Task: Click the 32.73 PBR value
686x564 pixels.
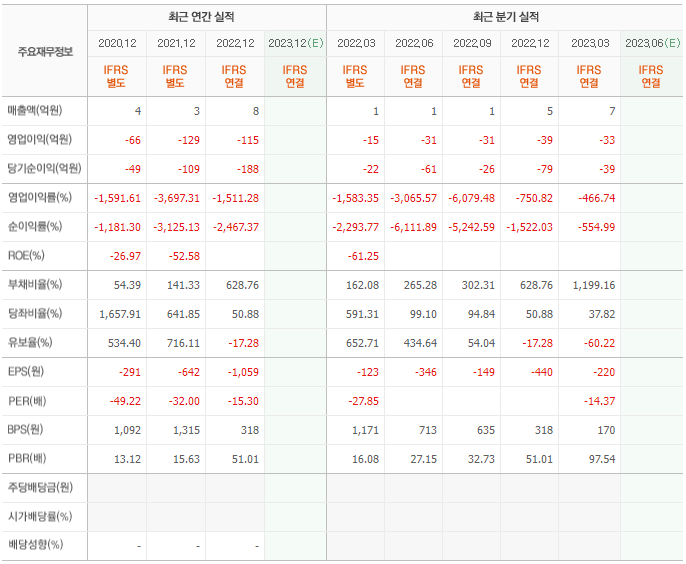Action: coord(481,459)
